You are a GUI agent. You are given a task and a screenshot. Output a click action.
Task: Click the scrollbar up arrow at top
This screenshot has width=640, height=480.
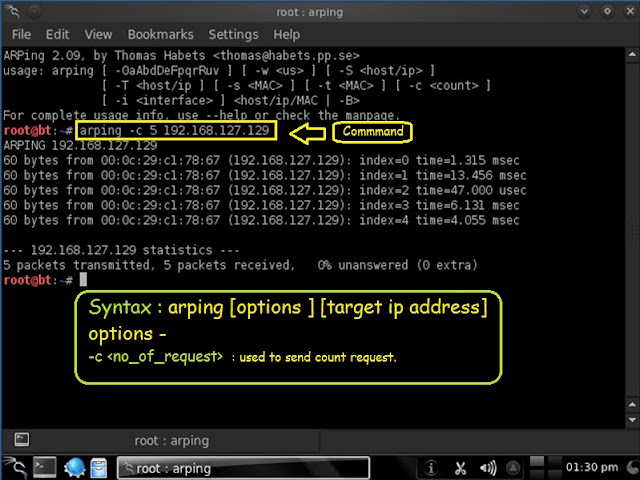632,55
